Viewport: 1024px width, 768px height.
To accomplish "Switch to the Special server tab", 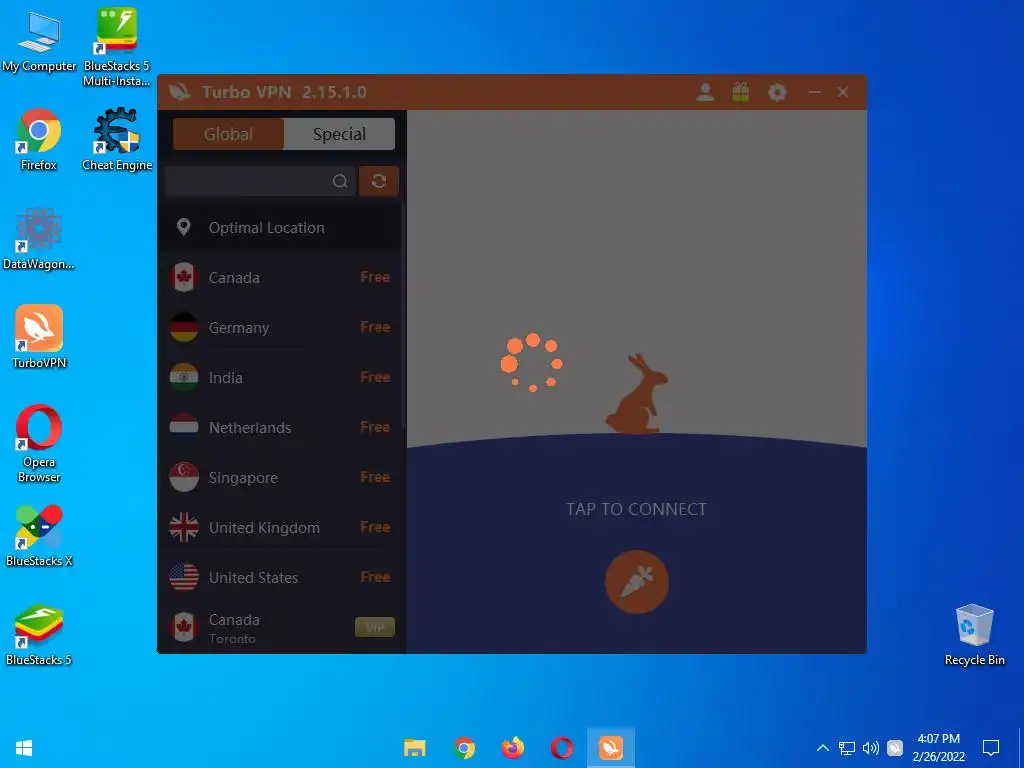I will tap(340, 134).
